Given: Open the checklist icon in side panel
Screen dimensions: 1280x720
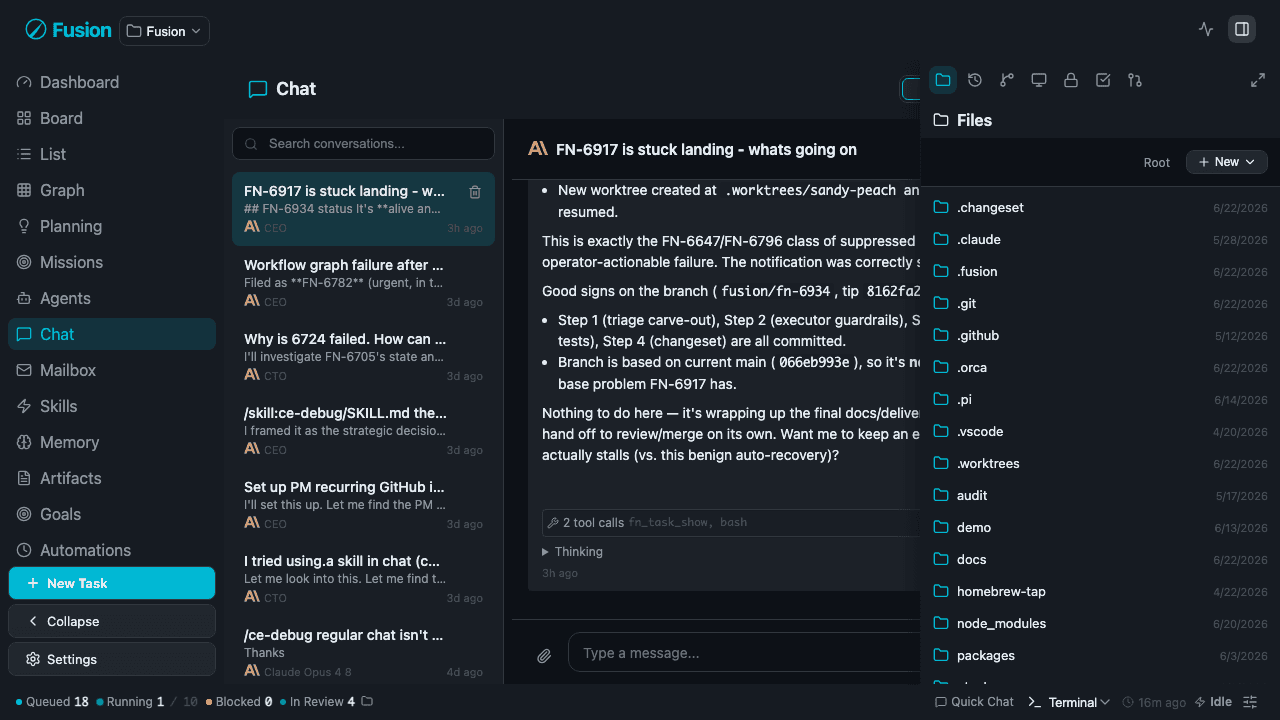Looking at the screenshot, I should click(1103, 80).
